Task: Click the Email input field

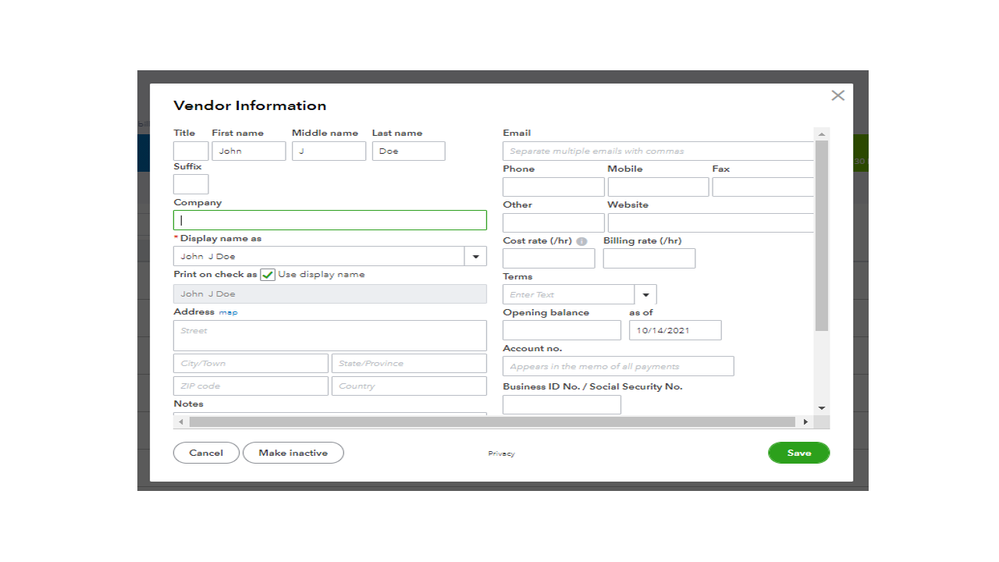Action: click(x=658, y=151)
